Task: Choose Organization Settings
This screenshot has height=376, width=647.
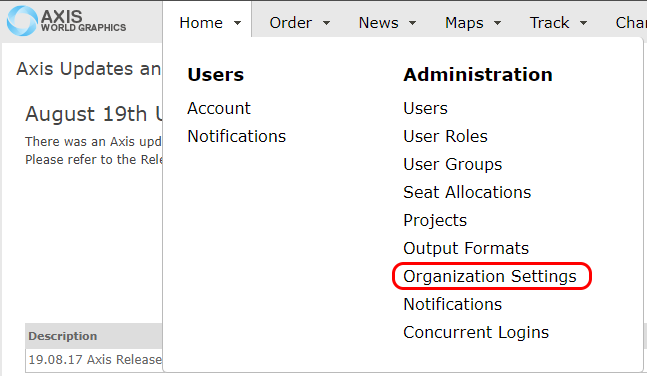Action: pos(490,277)
